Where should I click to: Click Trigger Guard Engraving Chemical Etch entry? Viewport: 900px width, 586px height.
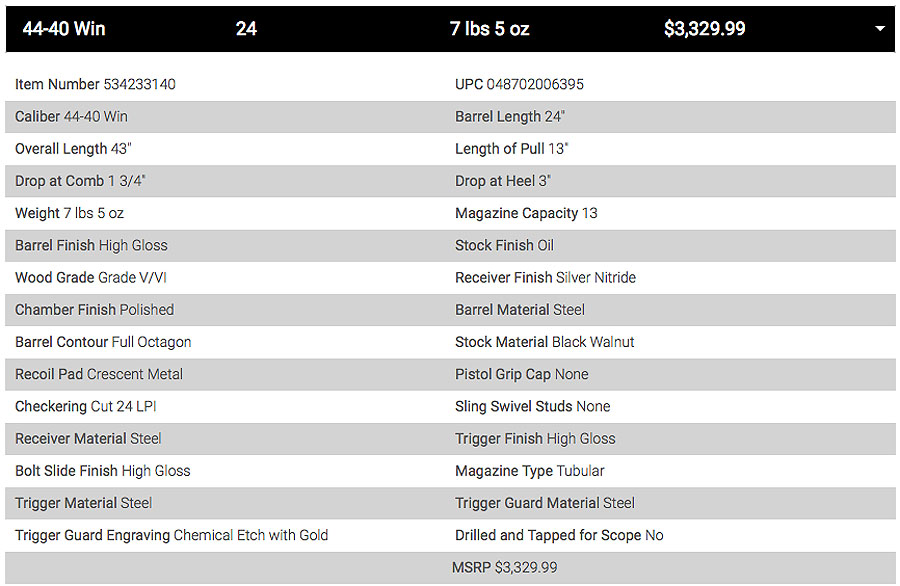[171, 535]
